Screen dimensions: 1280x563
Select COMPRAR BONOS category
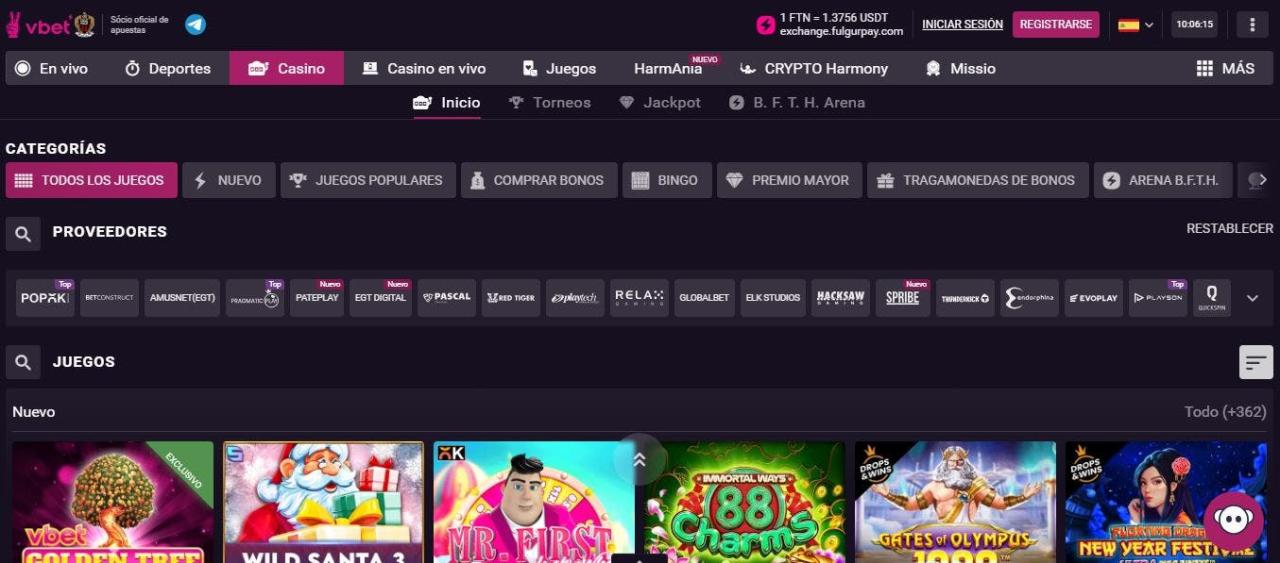click(539, 180)
